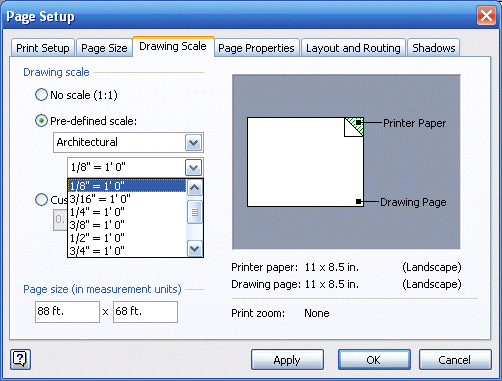Screen dimensions: 502x381
Task: Switch to the Print Setup tab
Action: coord(43,48)
